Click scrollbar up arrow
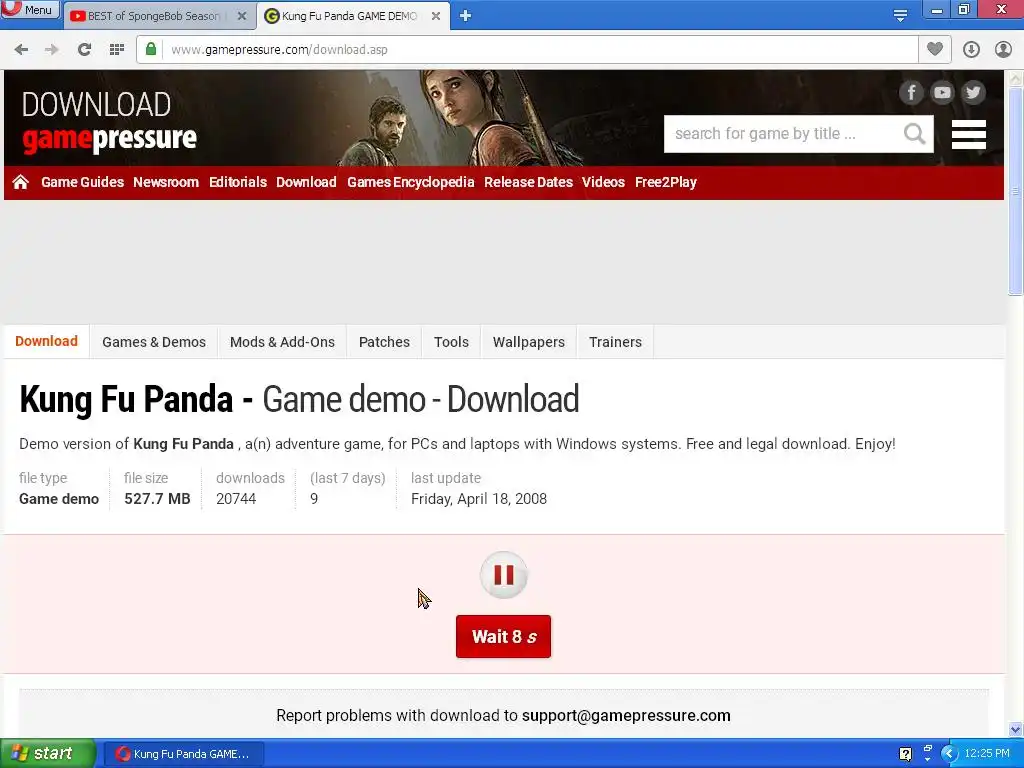Image resolution: width=1024 pixels, height=768 pixels. [1016, 78]
